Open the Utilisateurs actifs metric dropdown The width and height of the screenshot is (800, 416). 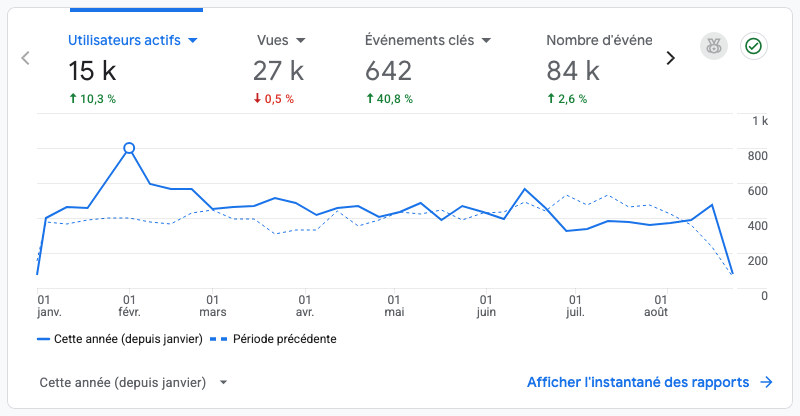193,40
